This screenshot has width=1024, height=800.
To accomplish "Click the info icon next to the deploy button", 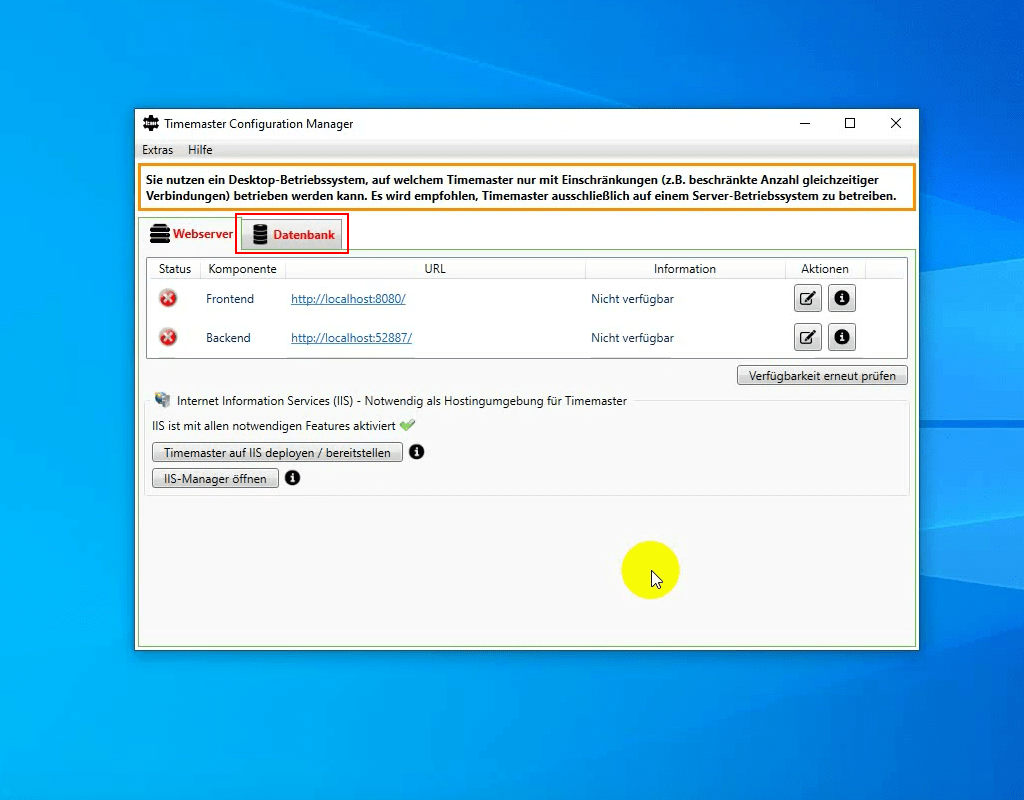I will tap(417, 452).
